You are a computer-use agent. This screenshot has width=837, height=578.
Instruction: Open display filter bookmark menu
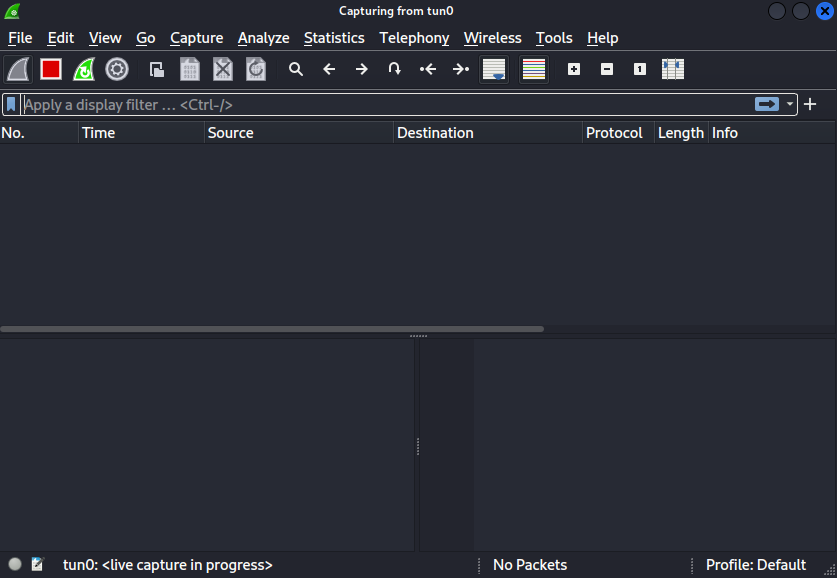[11, 105]
